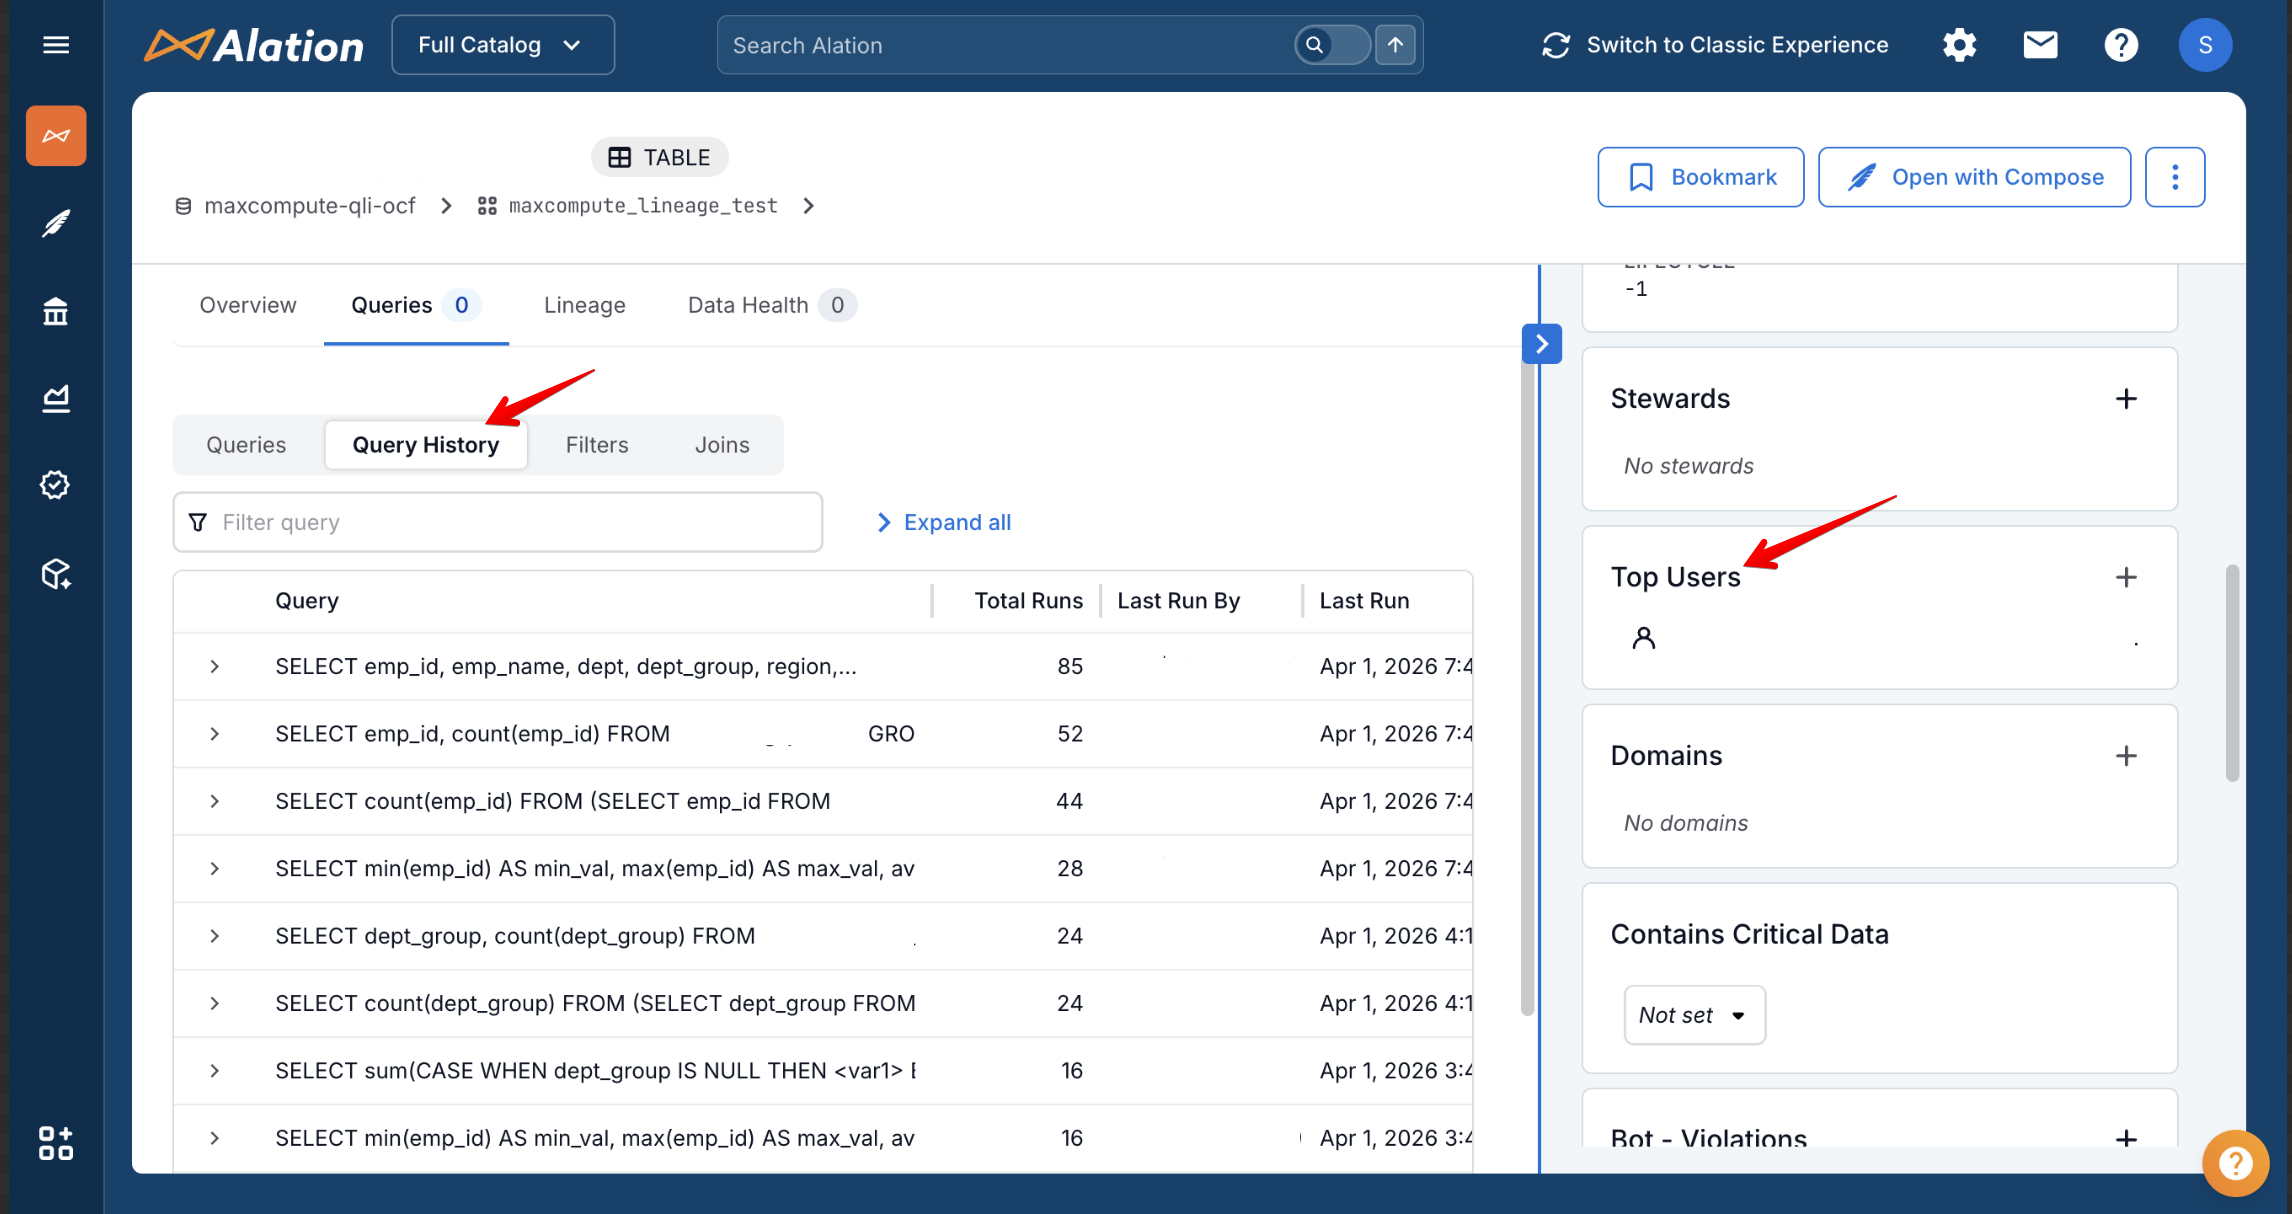Click the help question mark in header

(2120, 45)
